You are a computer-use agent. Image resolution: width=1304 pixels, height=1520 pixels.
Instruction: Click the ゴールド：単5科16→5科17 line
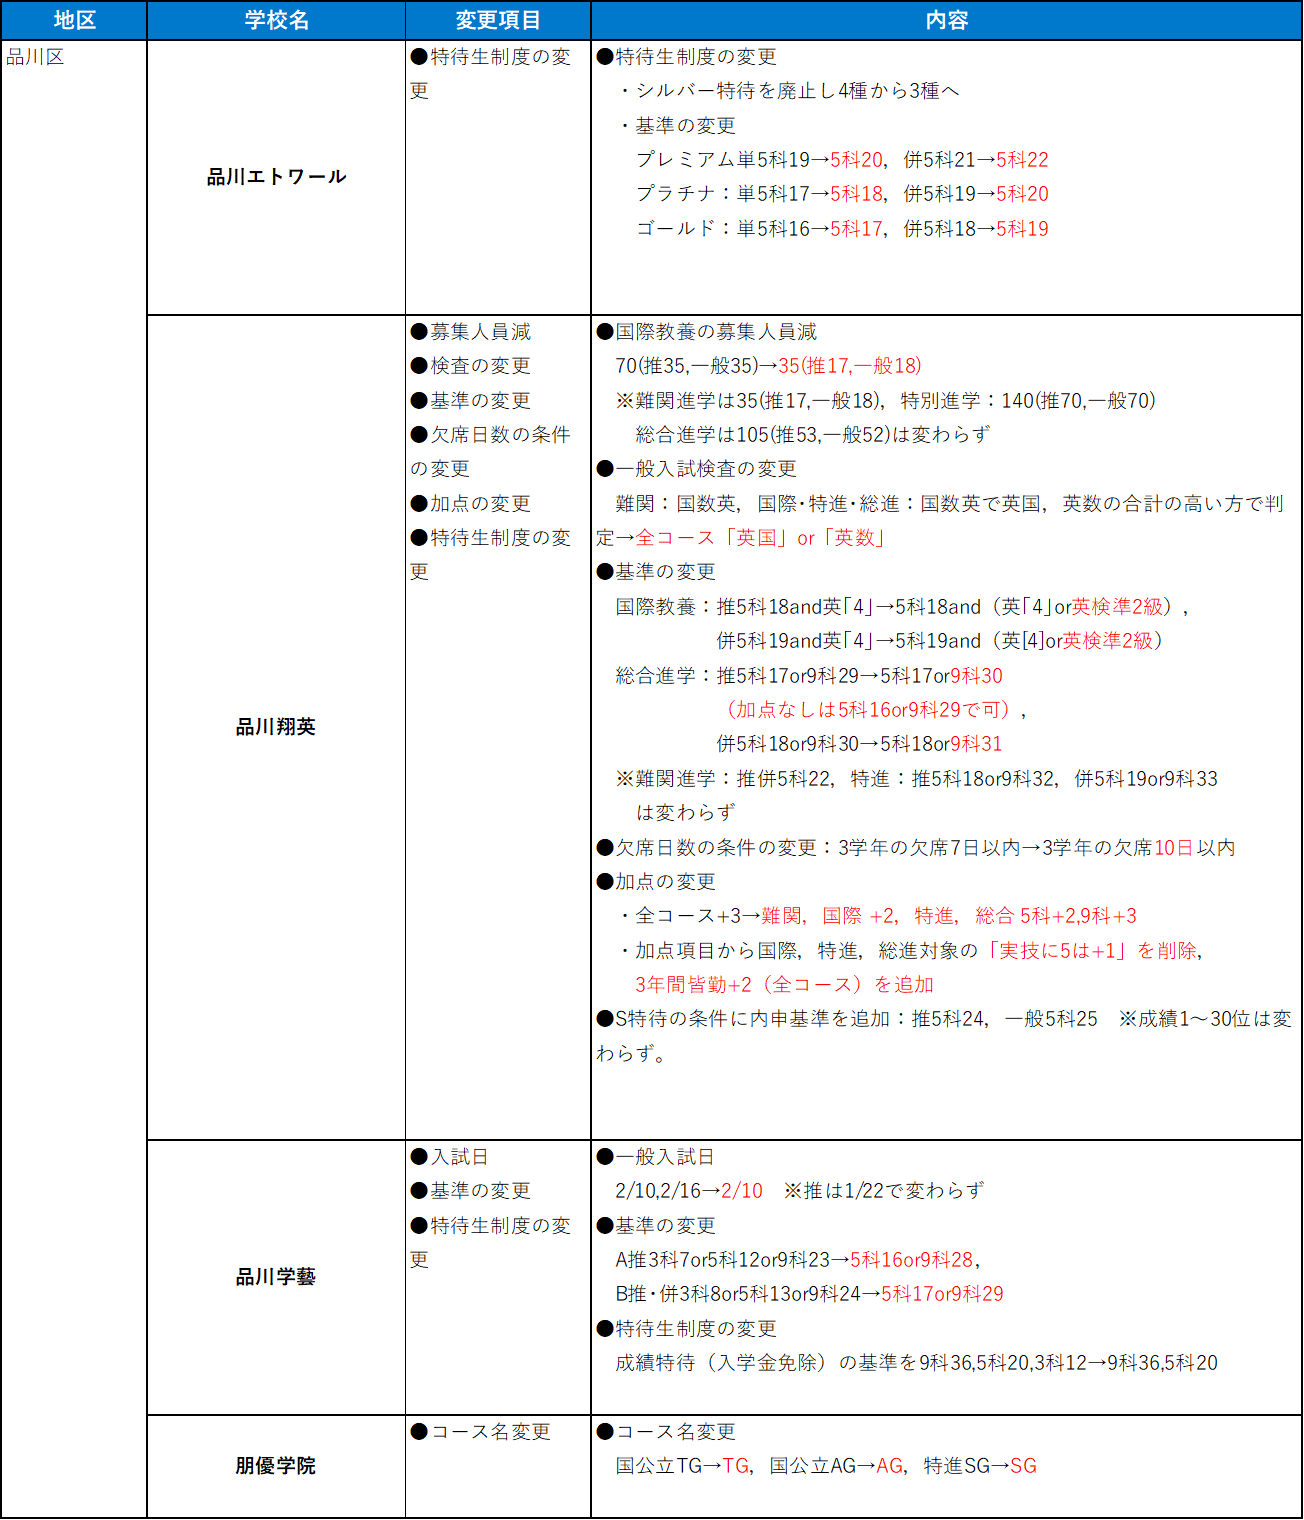[x=842, y=229]
